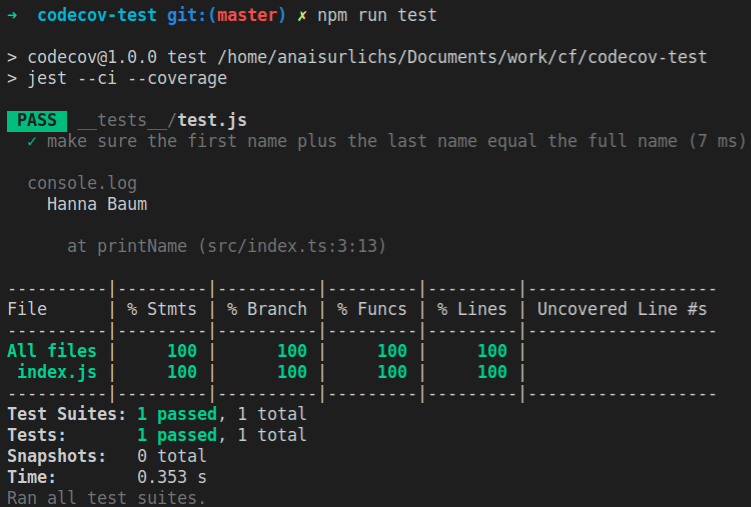Click the % Funcs column header

372,309
